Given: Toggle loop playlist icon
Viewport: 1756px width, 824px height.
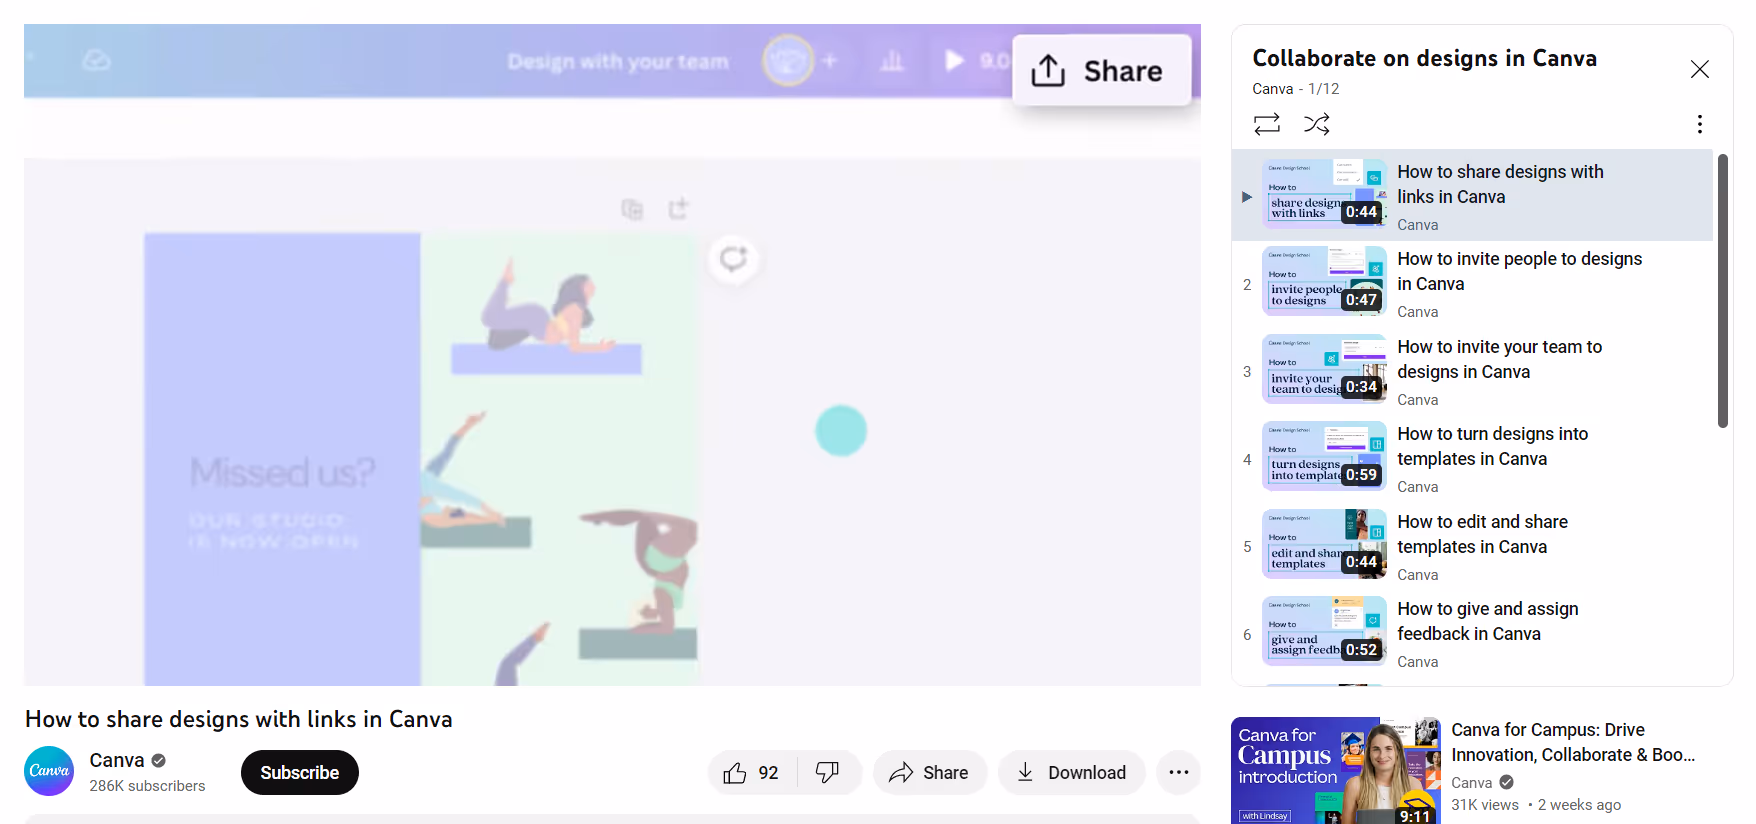Looking at the screenshot, I should tap(1266, 124).
